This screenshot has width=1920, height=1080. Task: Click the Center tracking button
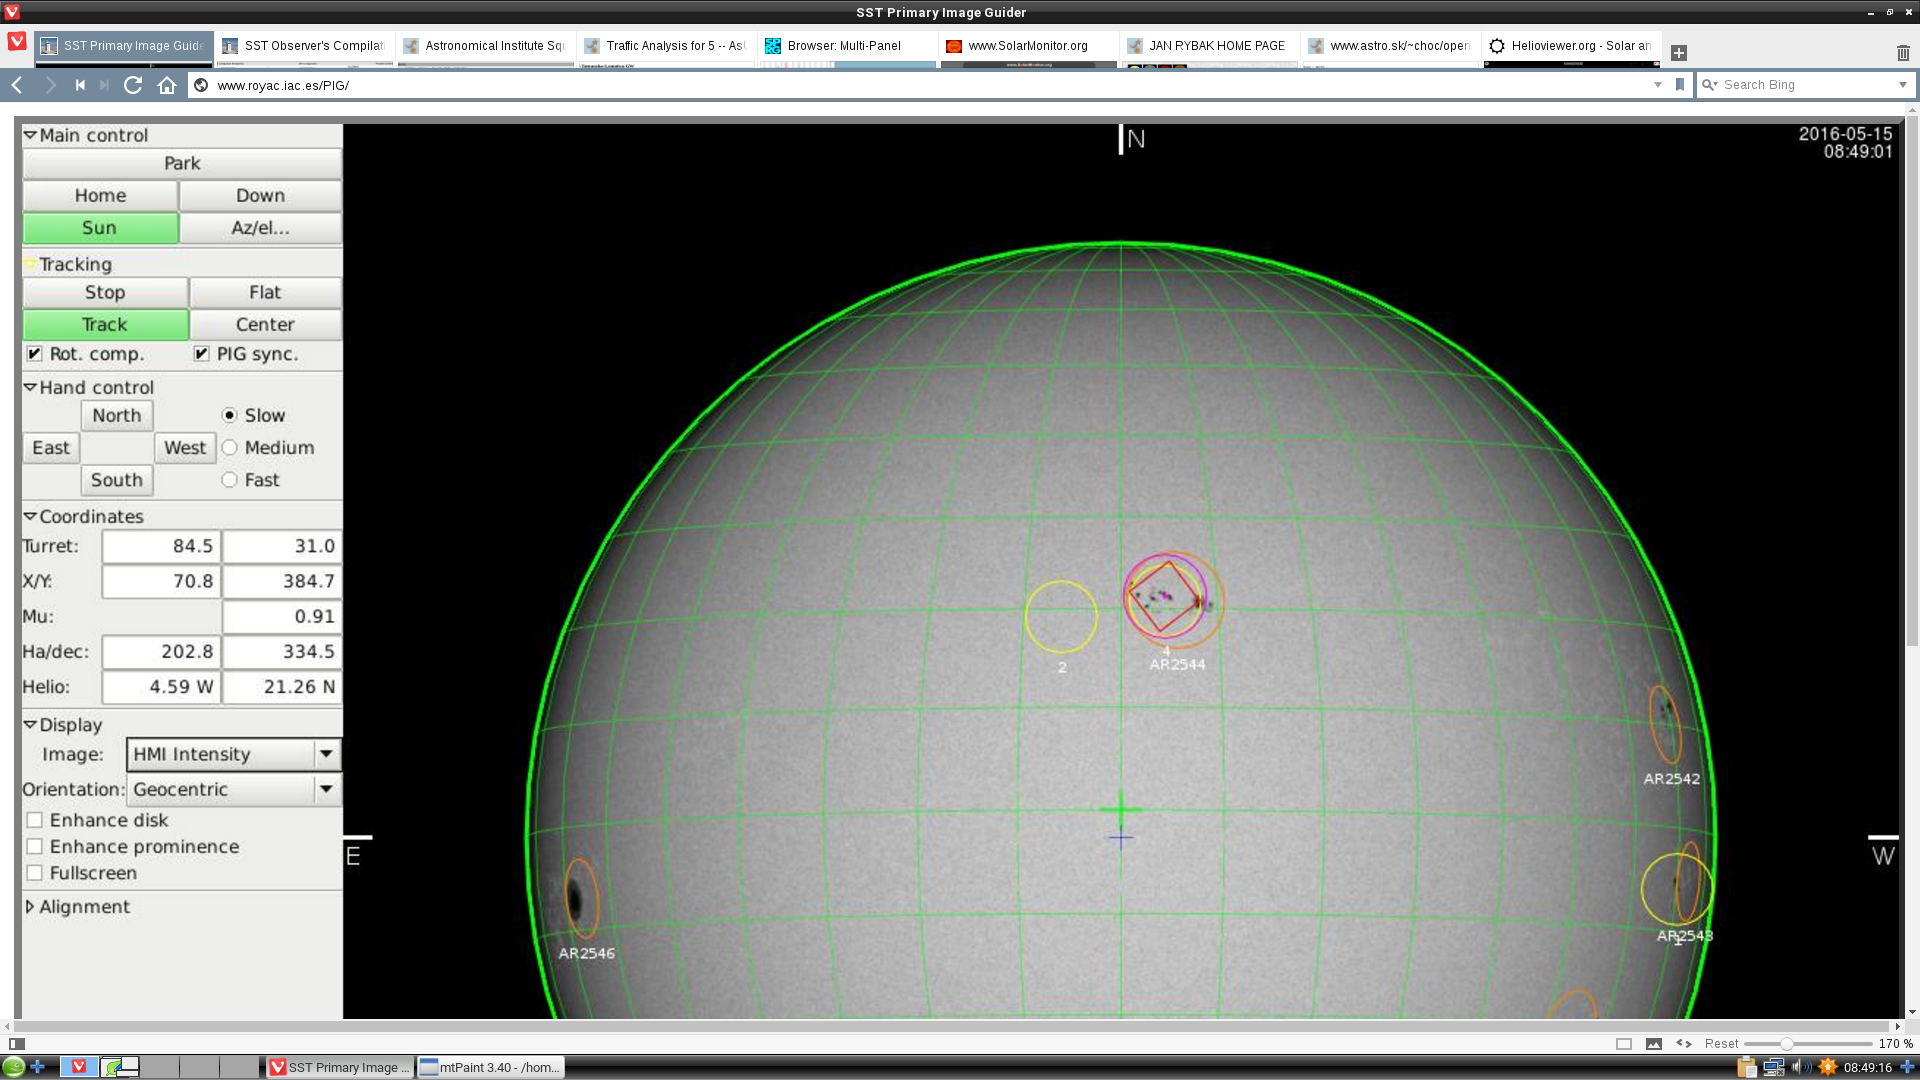click(x=265, y=325)
